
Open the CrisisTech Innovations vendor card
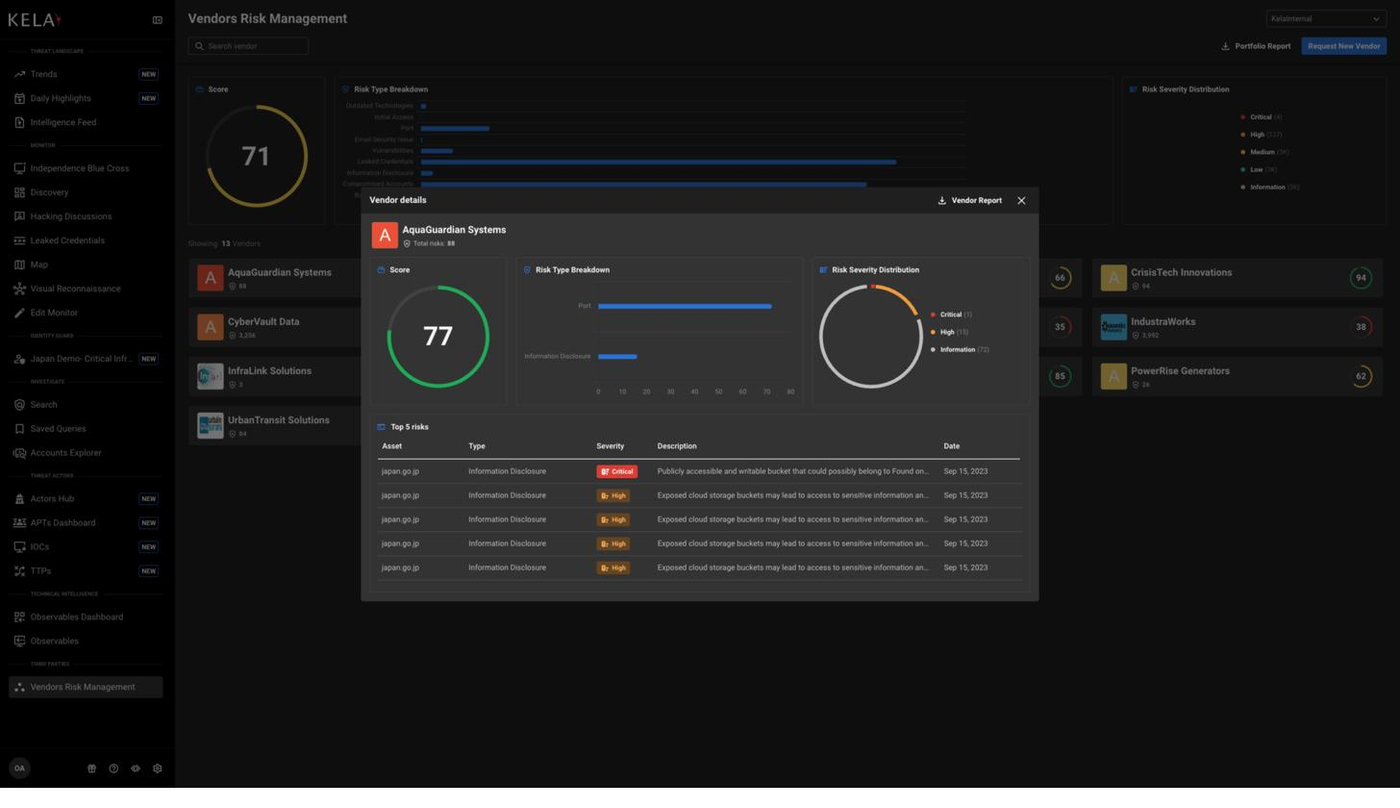[x=1237, y=278]
